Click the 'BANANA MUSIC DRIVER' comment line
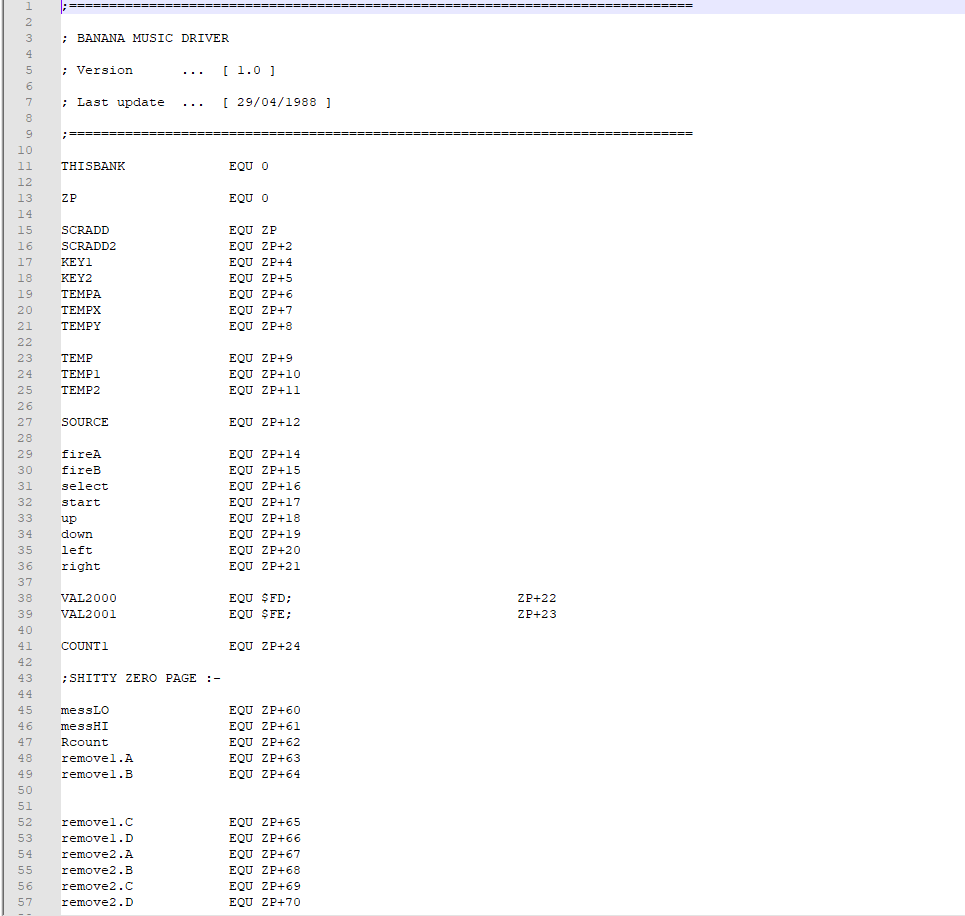The height and width of the screenshot is (916, 965). click(x=145, y=38)
